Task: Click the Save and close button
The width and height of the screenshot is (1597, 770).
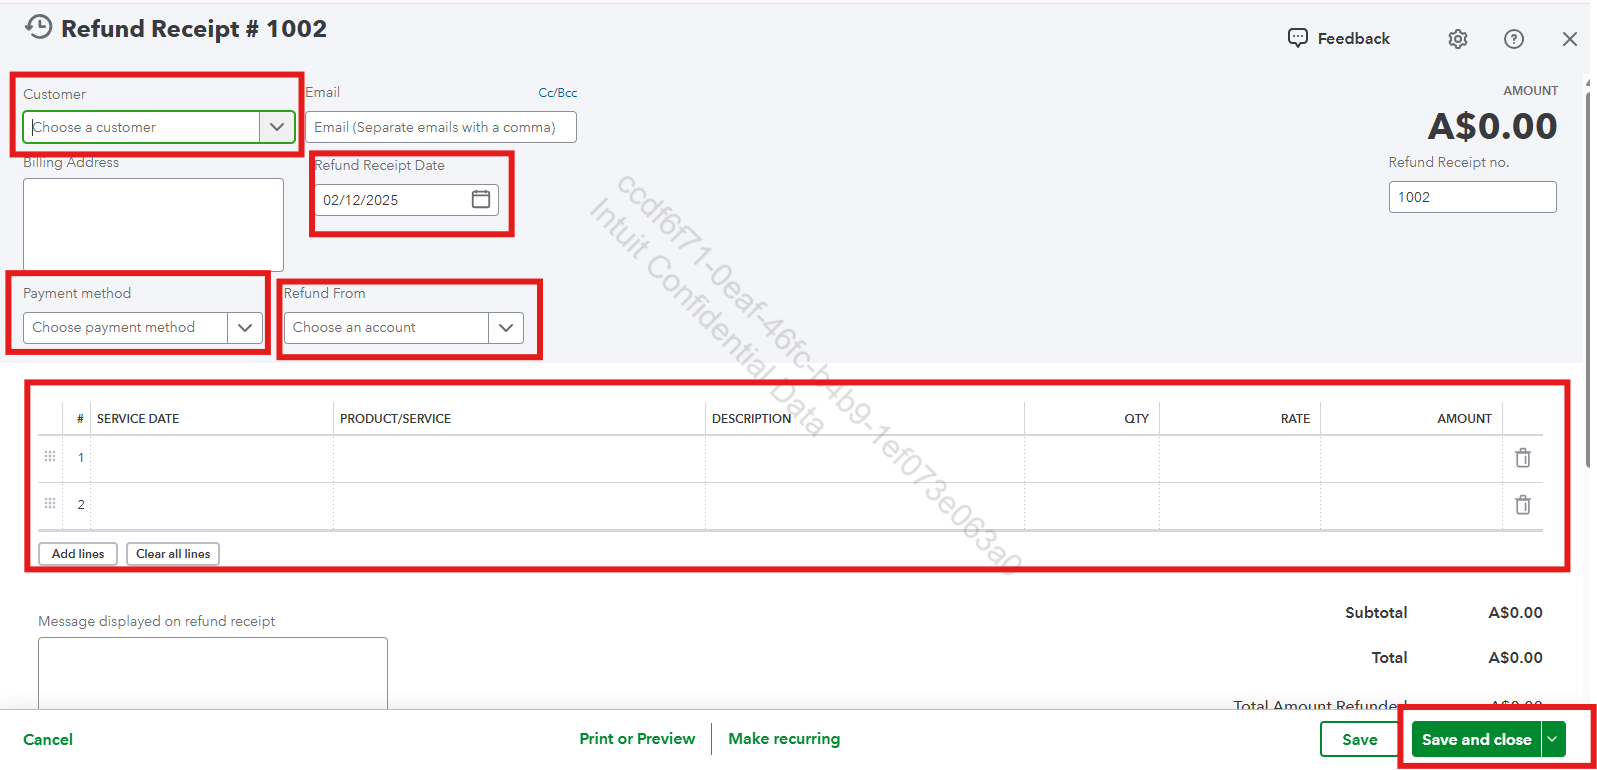Action: pyautogui.click(x=1476, y=739)
